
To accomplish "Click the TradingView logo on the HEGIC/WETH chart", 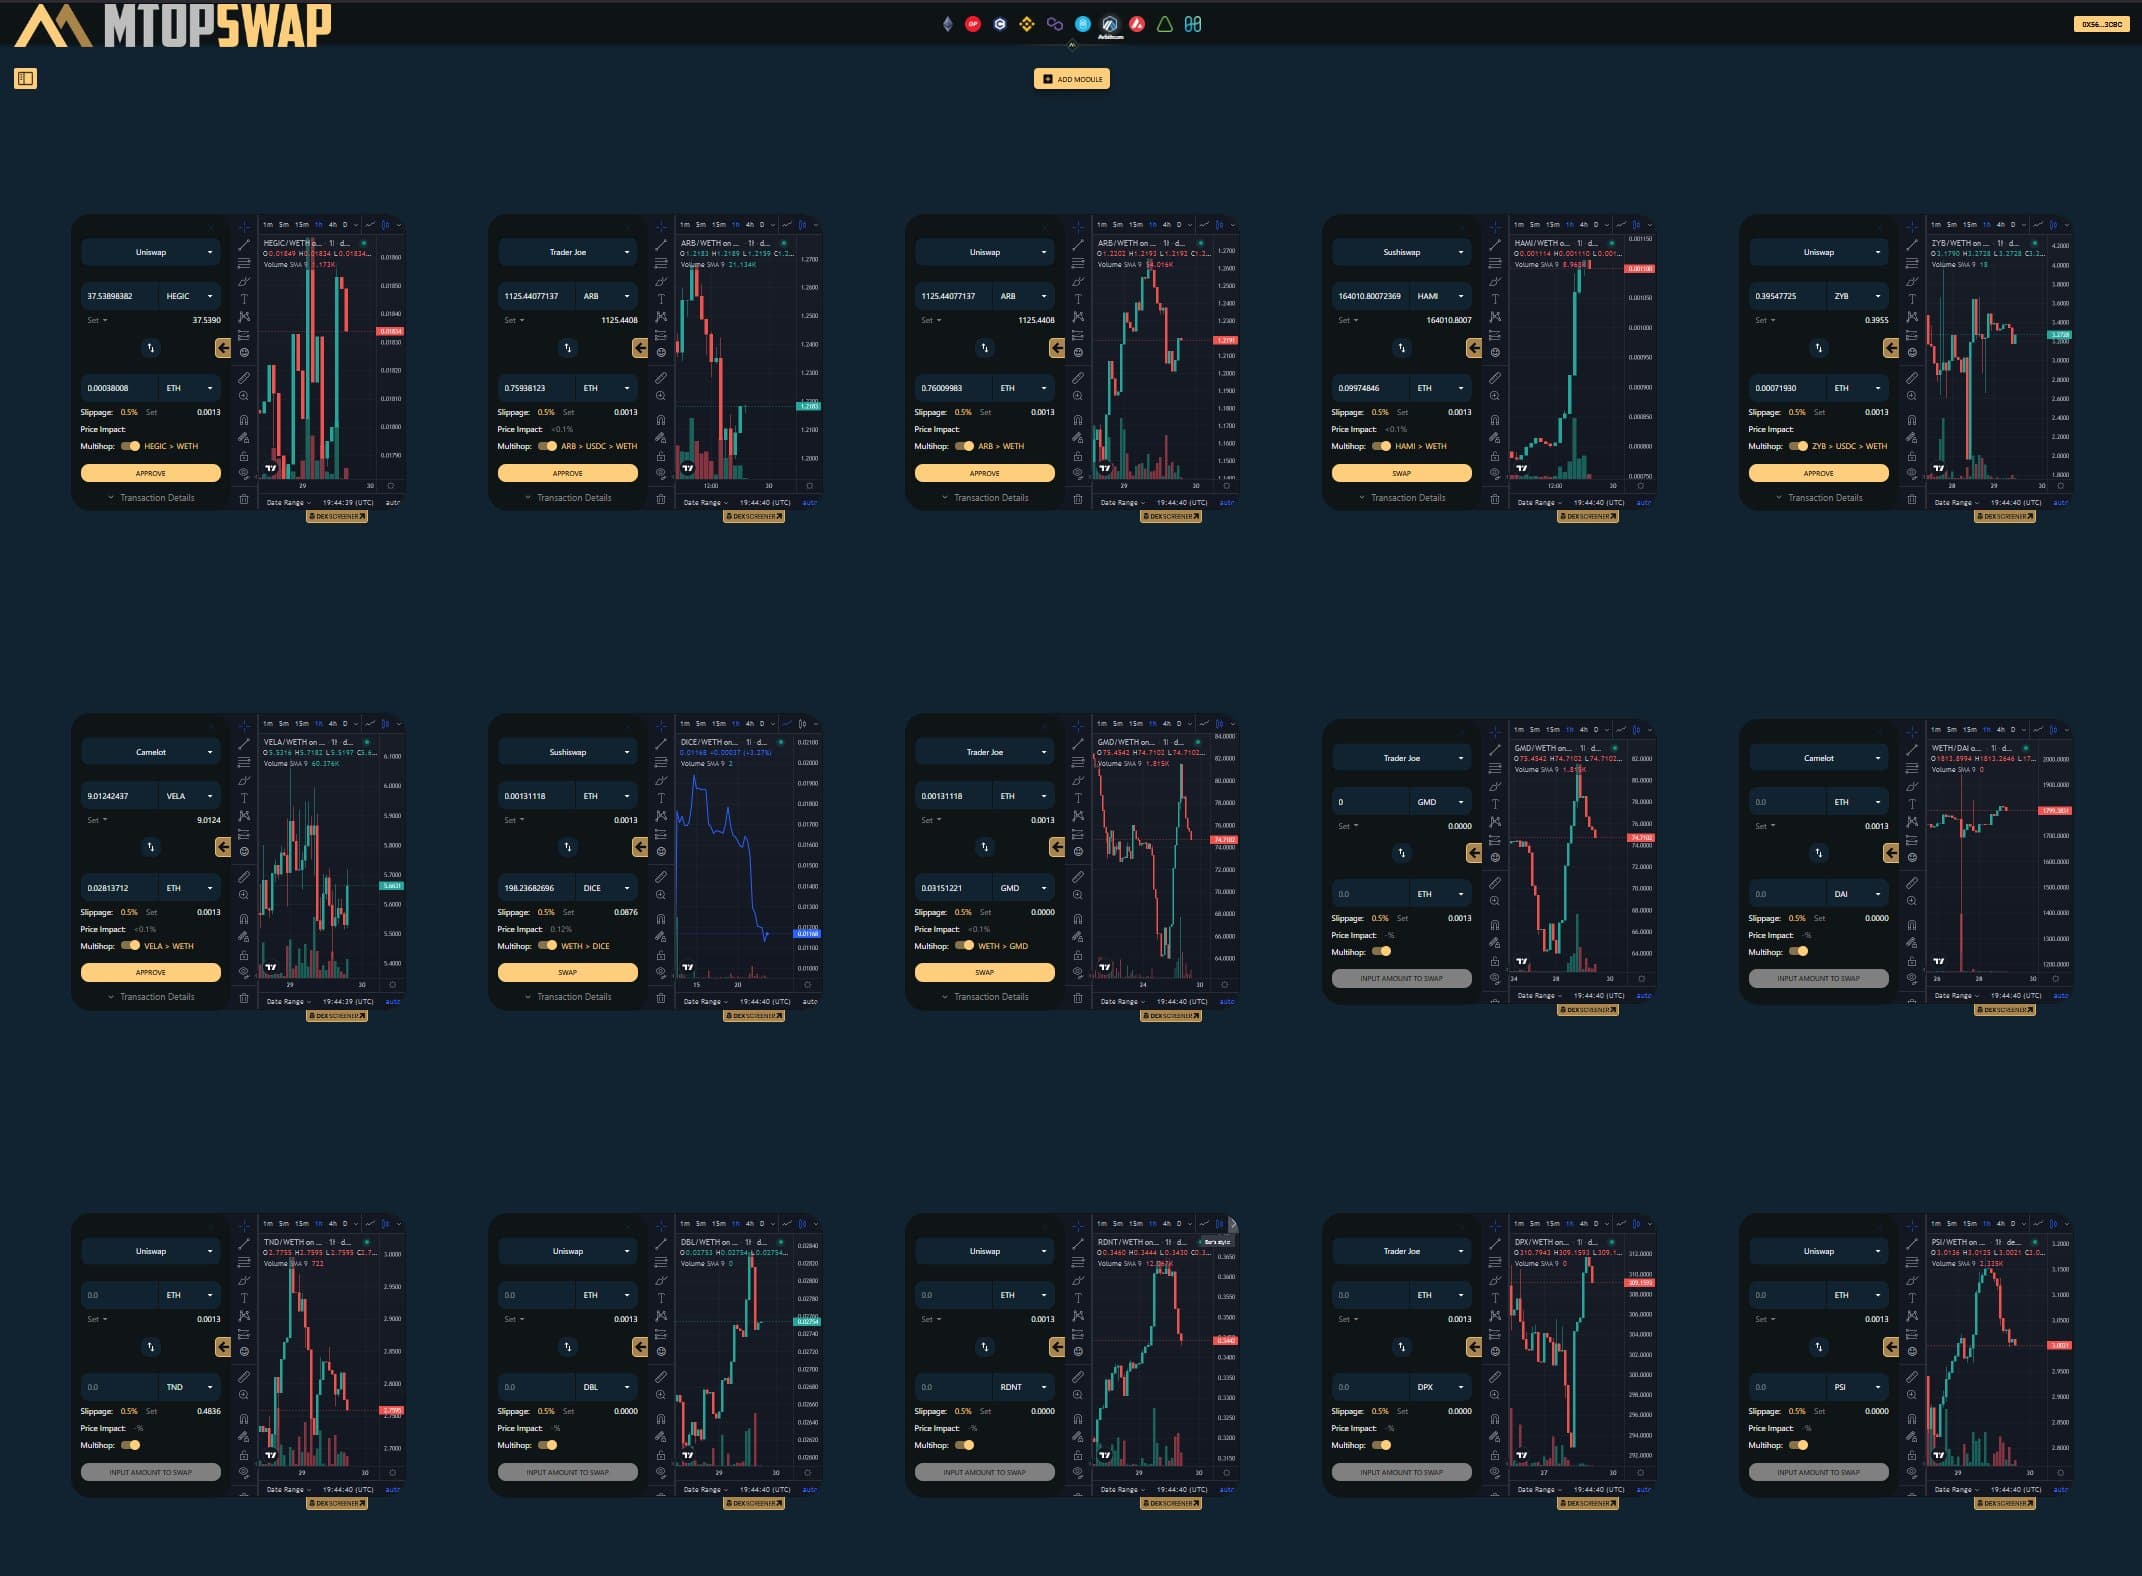I will (271, 467).
